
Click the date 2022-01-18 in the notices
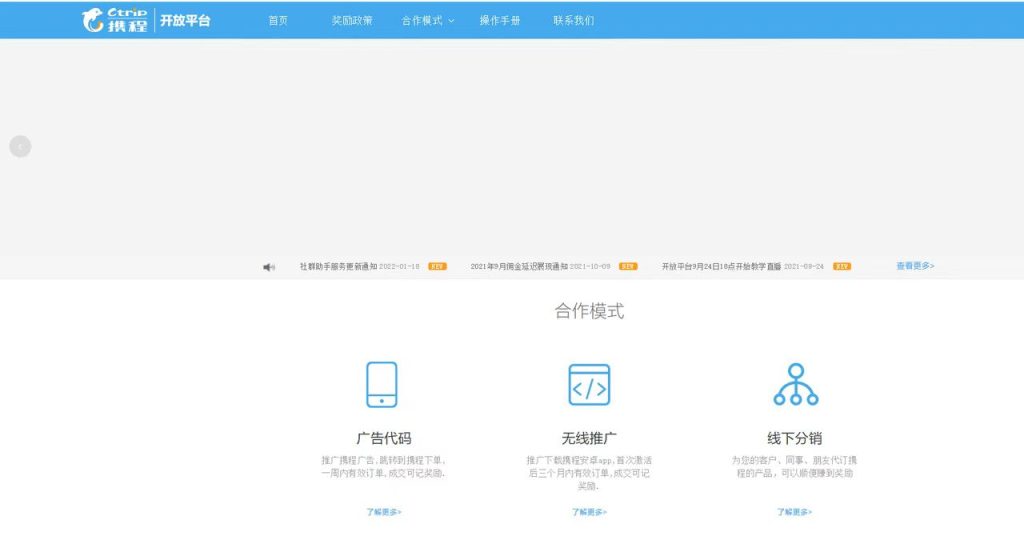[x=400, y=267]
